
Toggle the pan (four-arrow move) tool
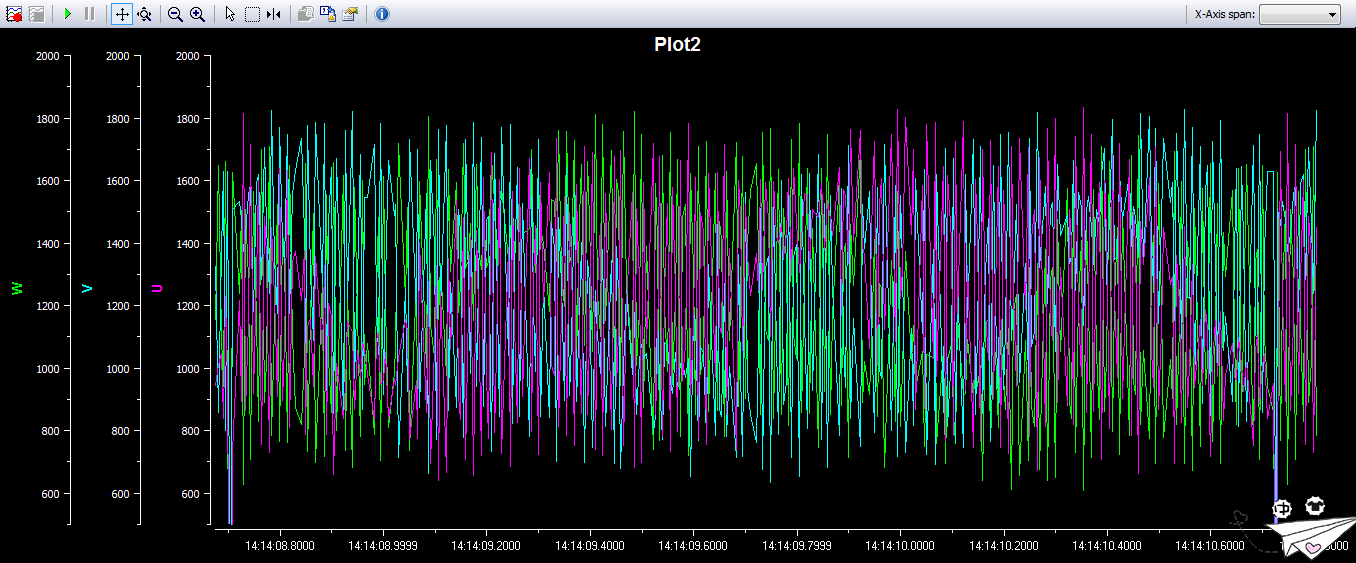pos(122,14)
